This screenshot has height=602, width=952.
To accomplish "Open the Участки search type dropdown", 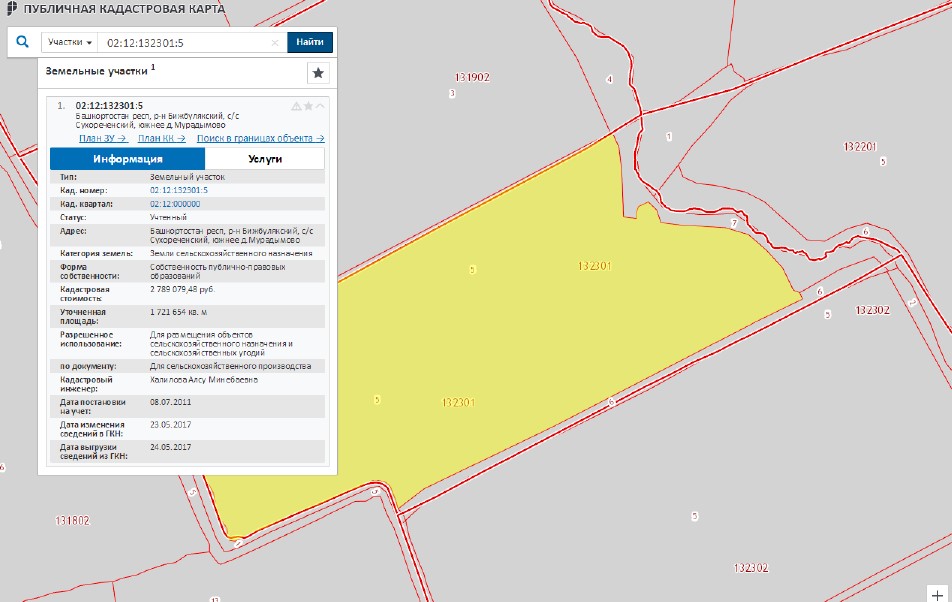I will [69, 43].
